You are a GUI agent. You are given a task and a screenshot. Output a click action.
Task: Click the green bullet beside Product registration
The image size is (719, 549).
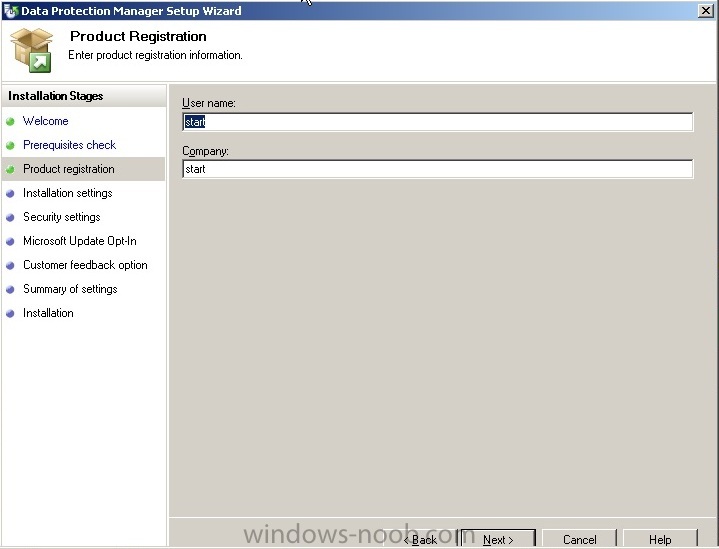pos(10,170)
